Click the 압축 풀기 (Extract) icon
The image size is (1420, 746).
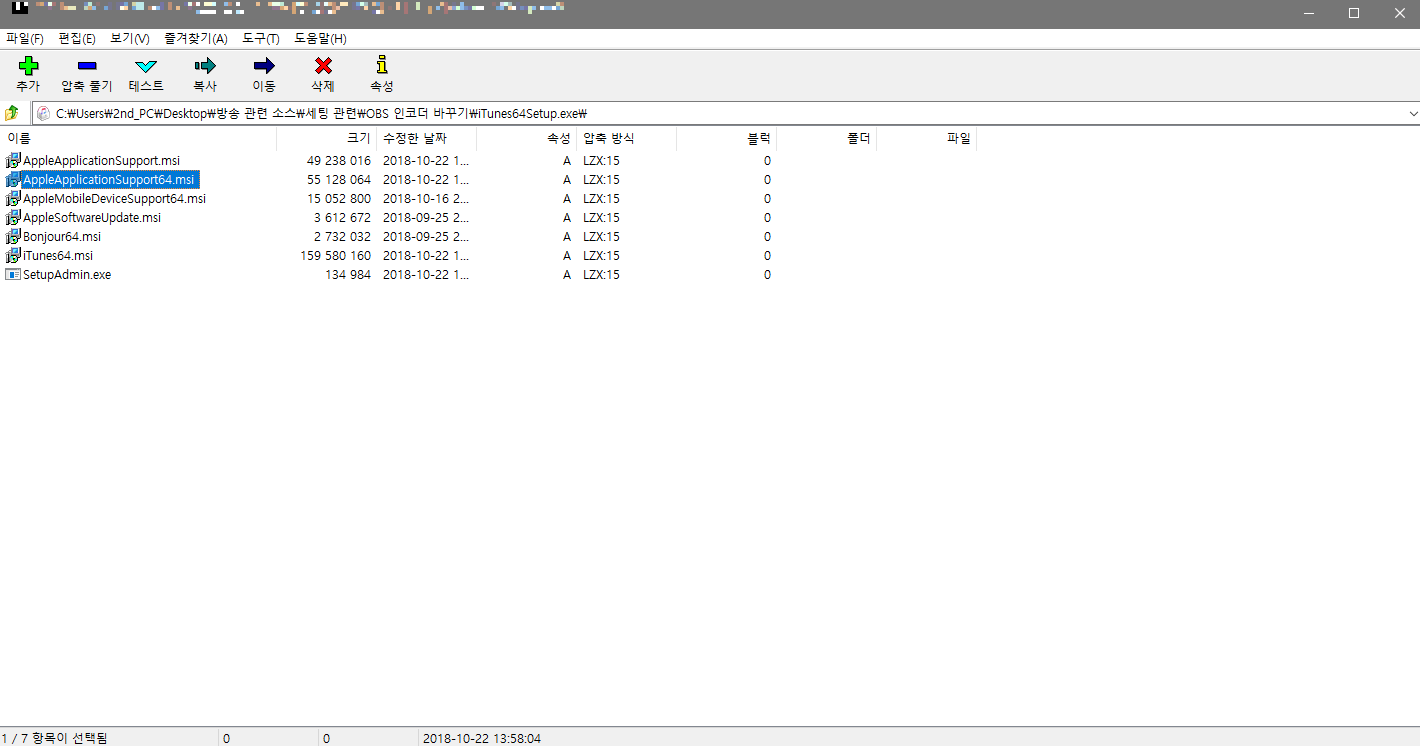point(86,72)
